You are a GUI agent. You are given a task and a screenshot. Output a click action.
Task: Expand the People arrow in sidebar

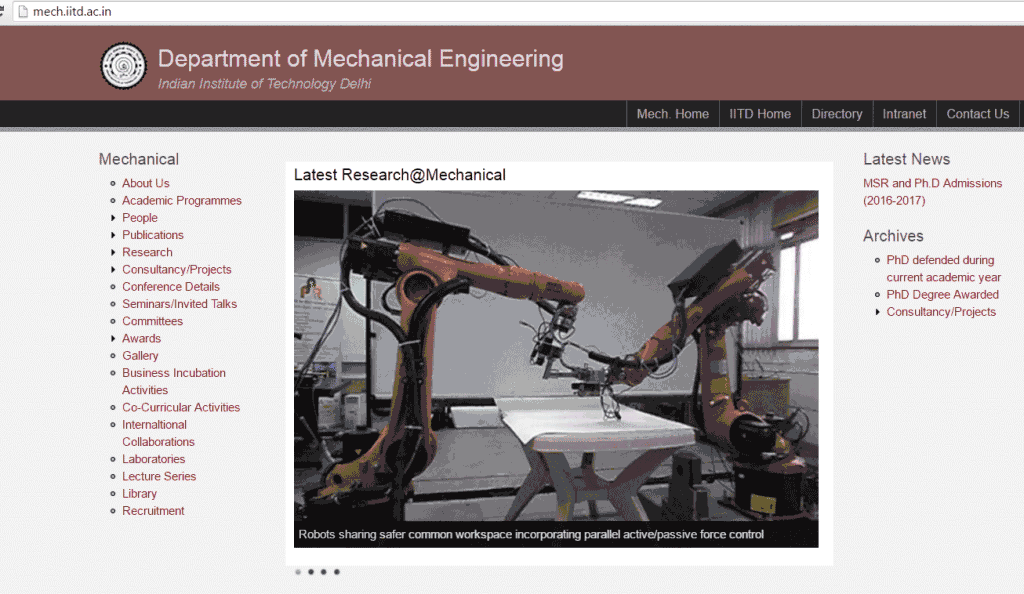(113, 218)
